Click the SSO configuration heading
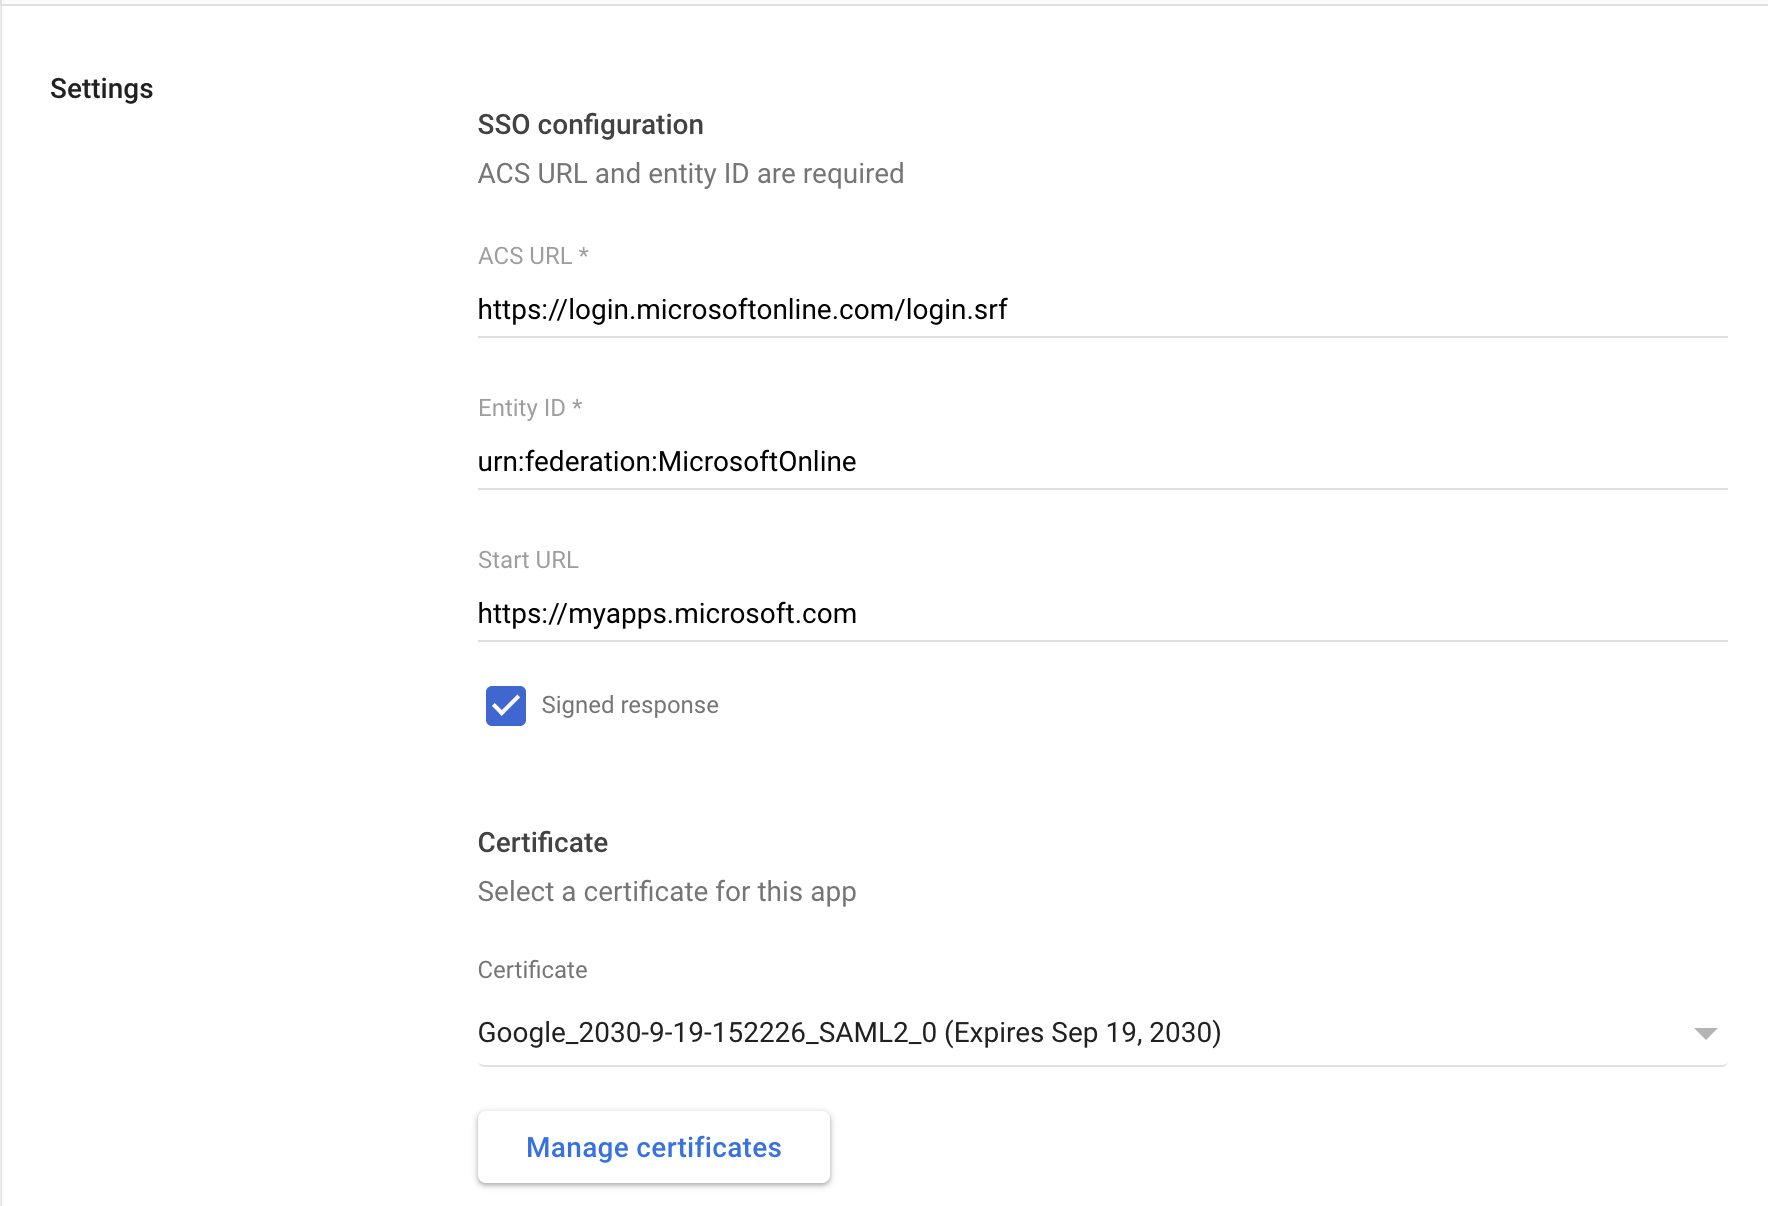Screen dimensions: 1768x1206 point(591,125)
